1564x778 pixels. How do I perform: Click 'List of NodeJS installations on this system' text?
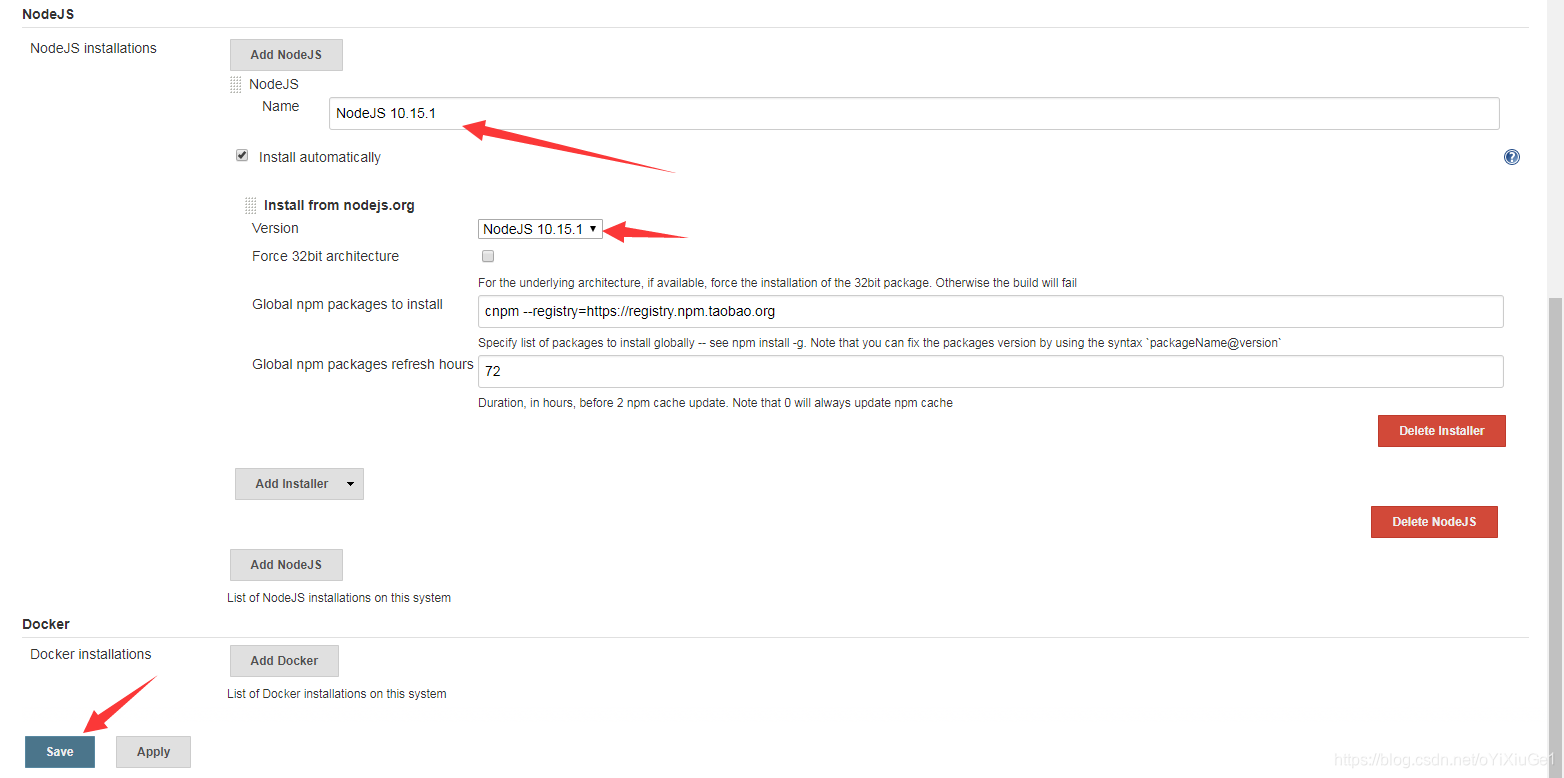(339, 598)
